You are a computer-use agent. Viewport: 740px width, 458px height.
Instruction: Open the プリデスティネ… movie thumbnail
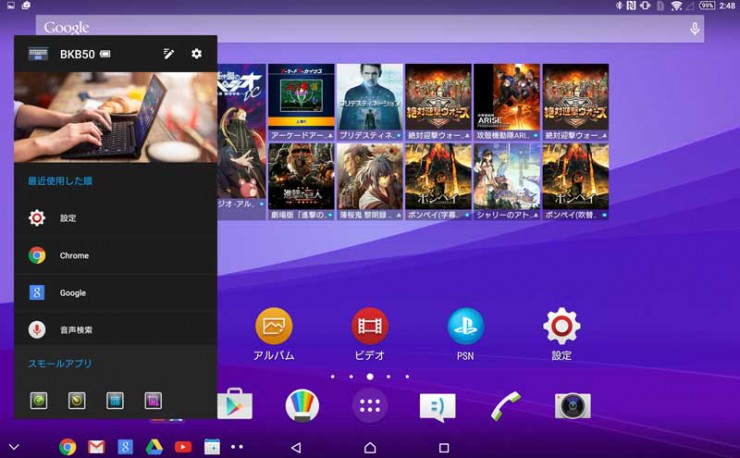[x=370, y=102]
